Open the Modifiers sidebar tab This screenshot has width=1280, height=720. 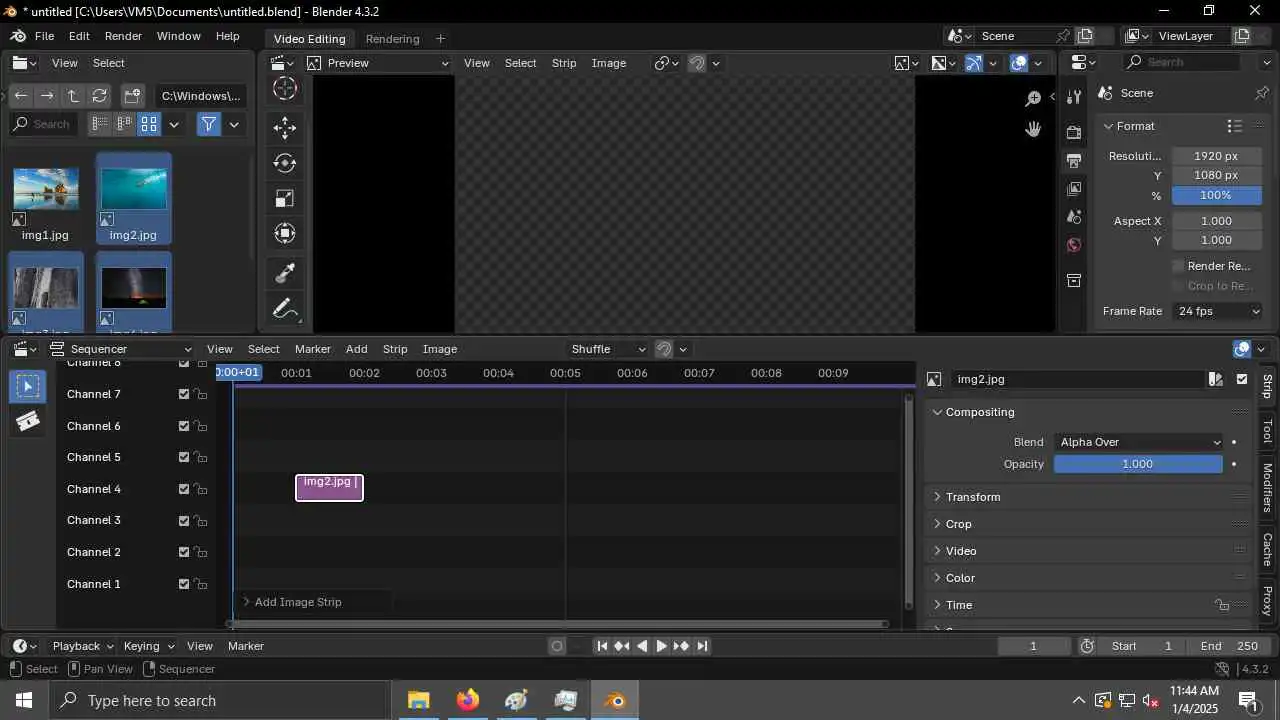pos(1267,488)
